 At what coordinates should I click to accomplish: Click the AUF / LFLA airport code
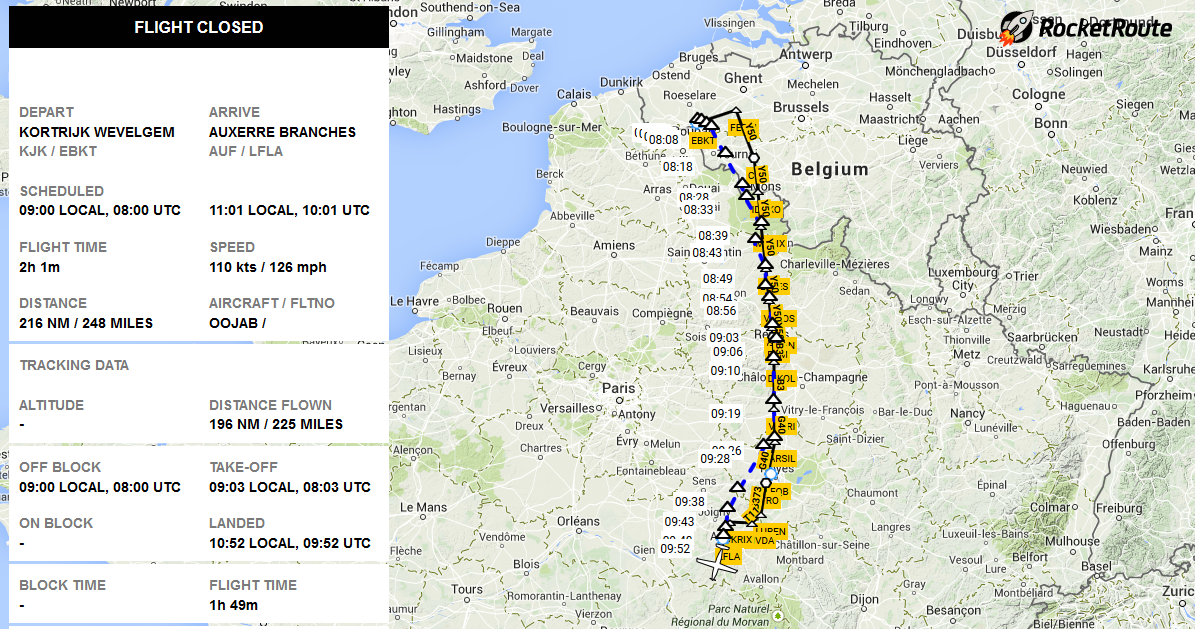click(246, 151)
